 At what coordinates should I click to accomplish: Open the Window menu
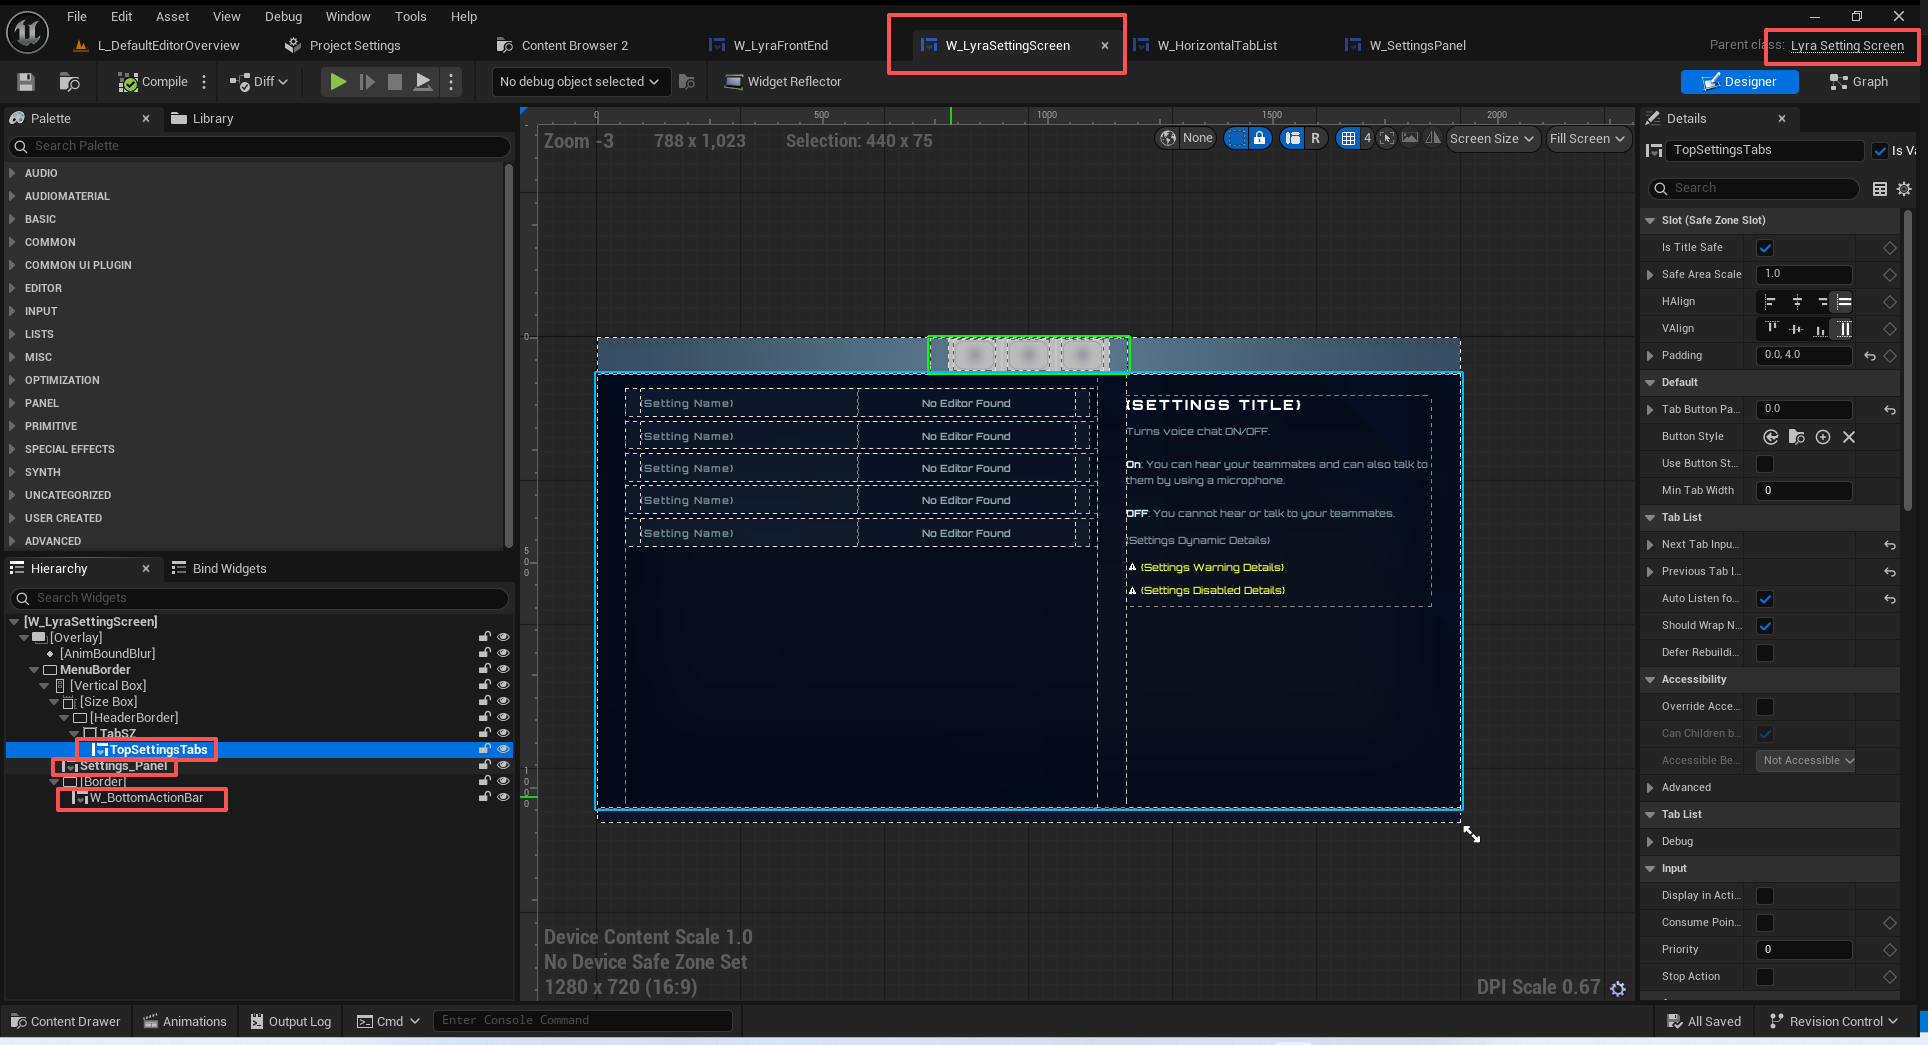pyautogui.click(x=347, y=16)
